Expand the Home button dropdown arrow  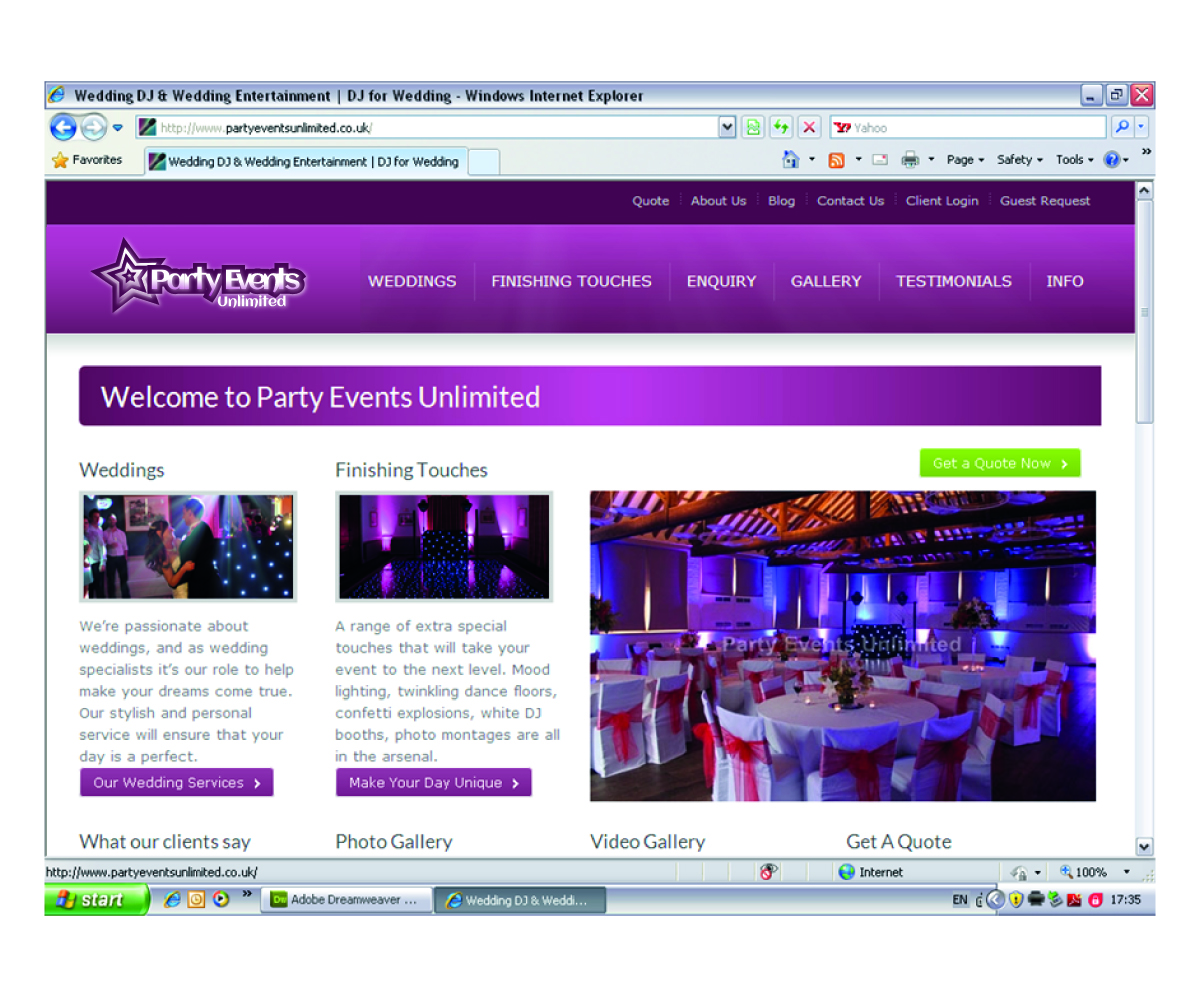coord(812,160)
